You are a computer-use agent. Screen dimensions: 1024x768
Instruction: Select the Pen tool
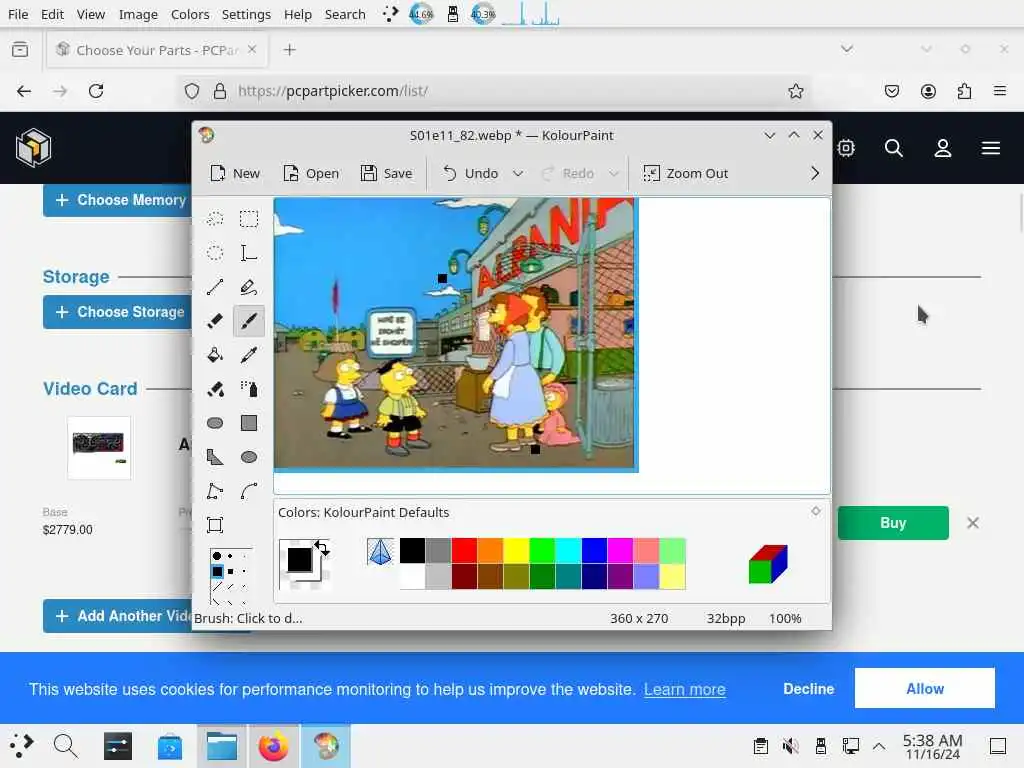pos(249,287)
